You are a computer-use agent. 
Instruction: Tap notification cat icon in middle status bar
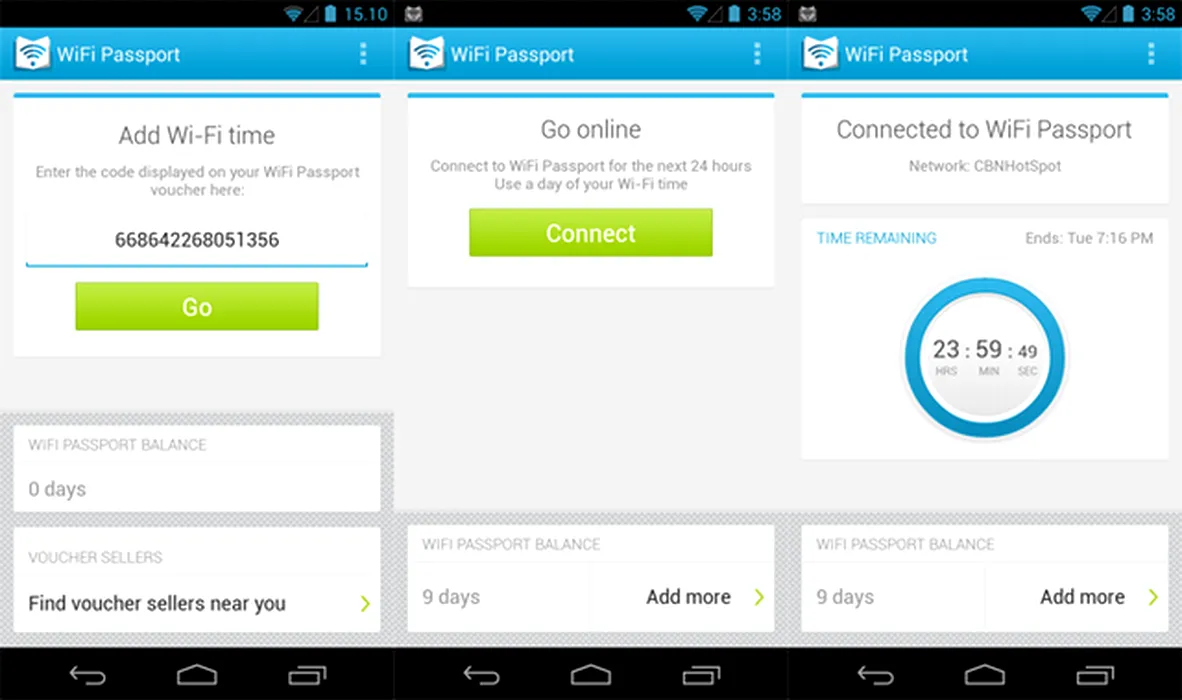coord(413,14)
